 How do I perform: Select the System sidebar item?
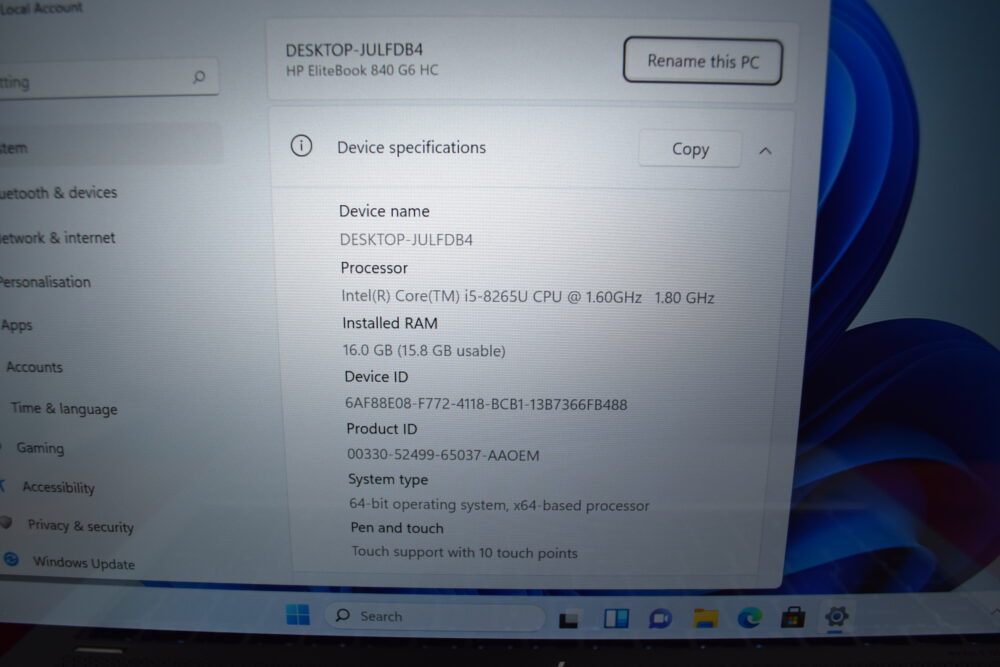pos(108,146)
